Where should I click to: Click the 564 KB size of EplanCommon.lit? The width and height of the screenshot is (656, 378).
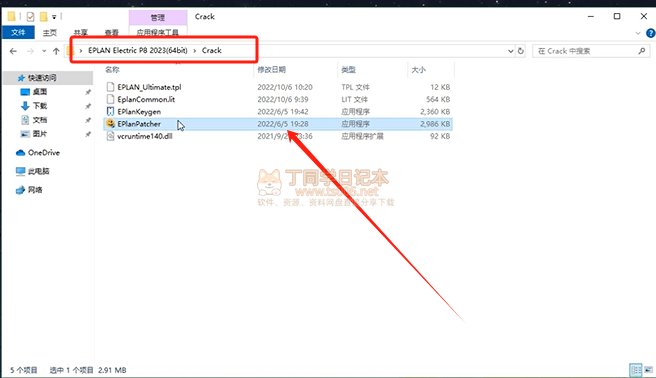(x=438, y=99)
